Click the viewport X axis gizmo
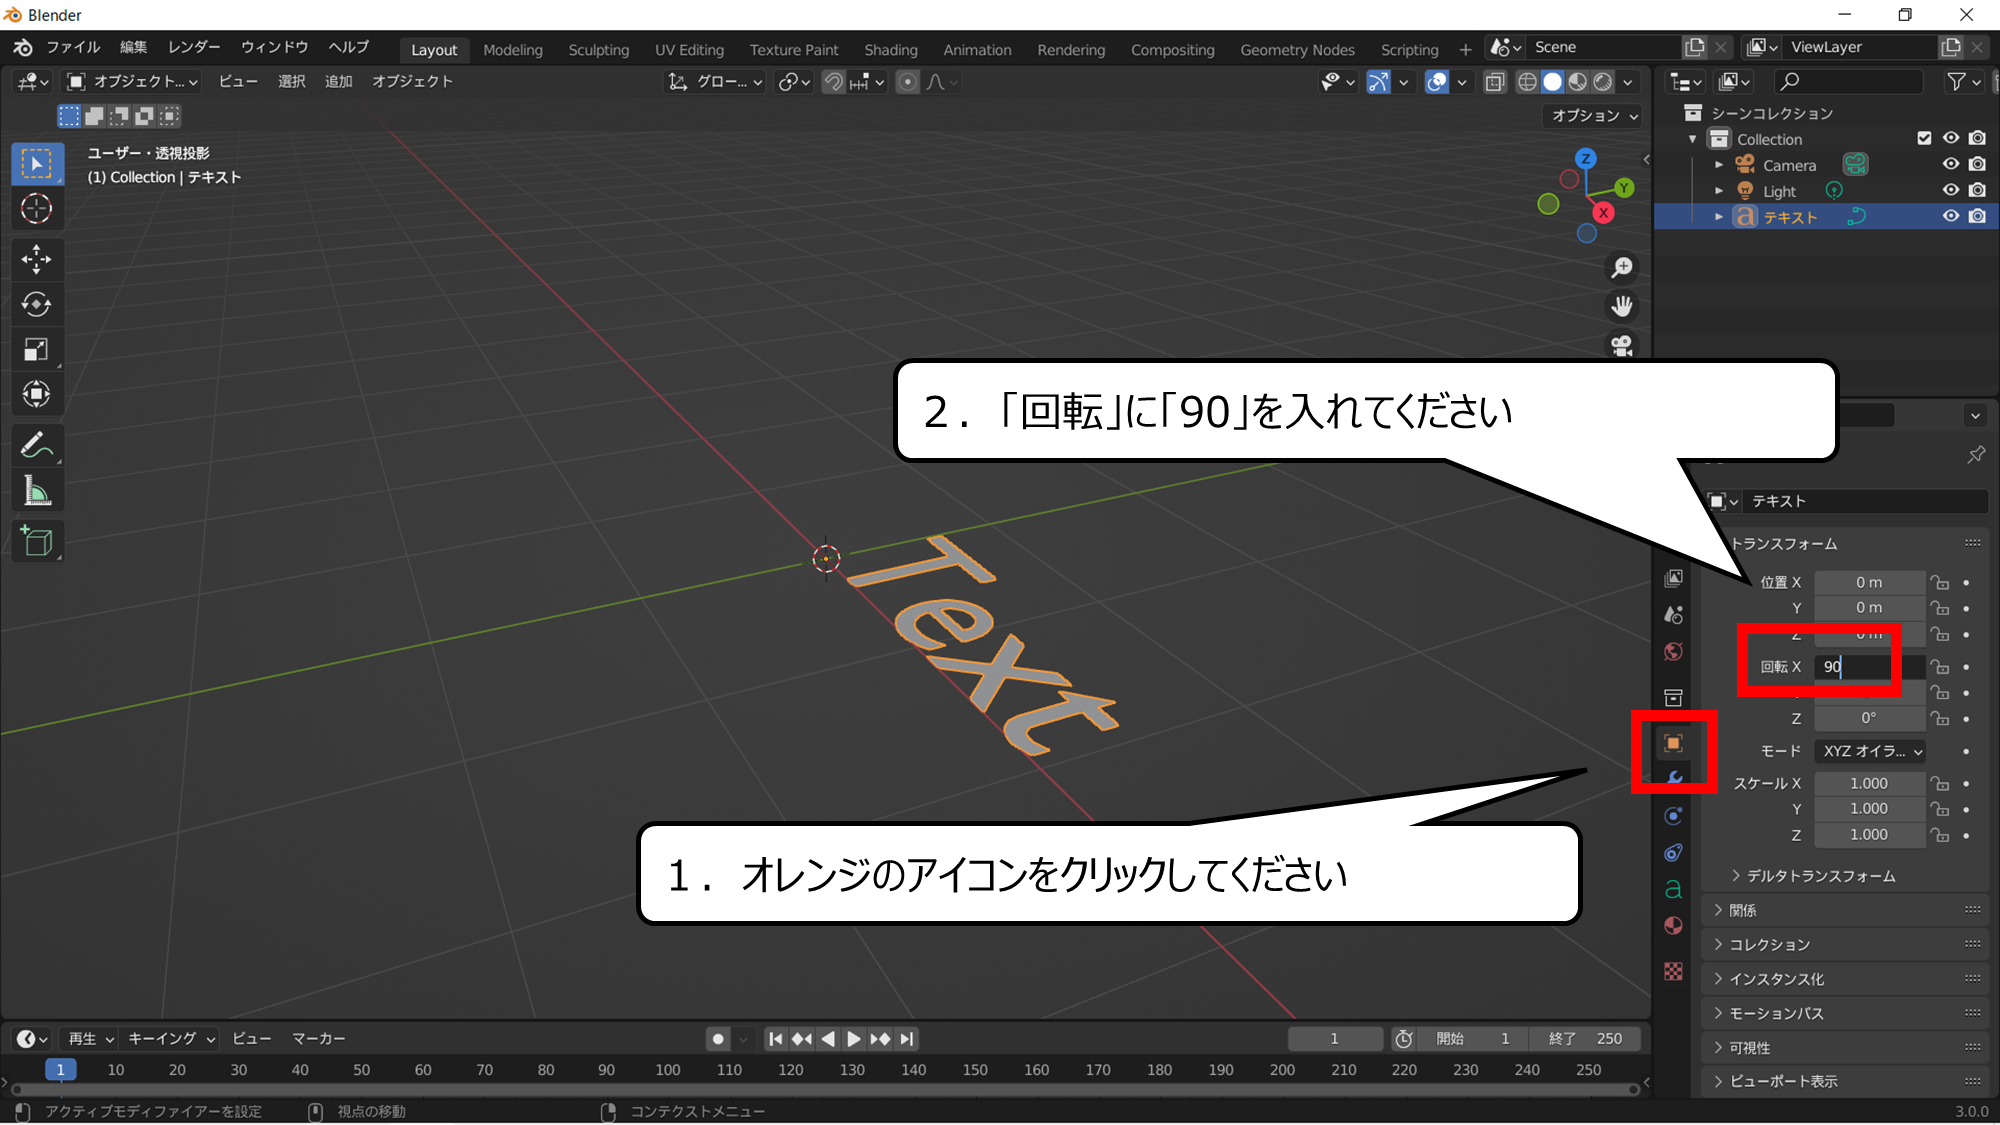The width and height of the screenshot is (2000, 1125). [x=1604, y=212]
